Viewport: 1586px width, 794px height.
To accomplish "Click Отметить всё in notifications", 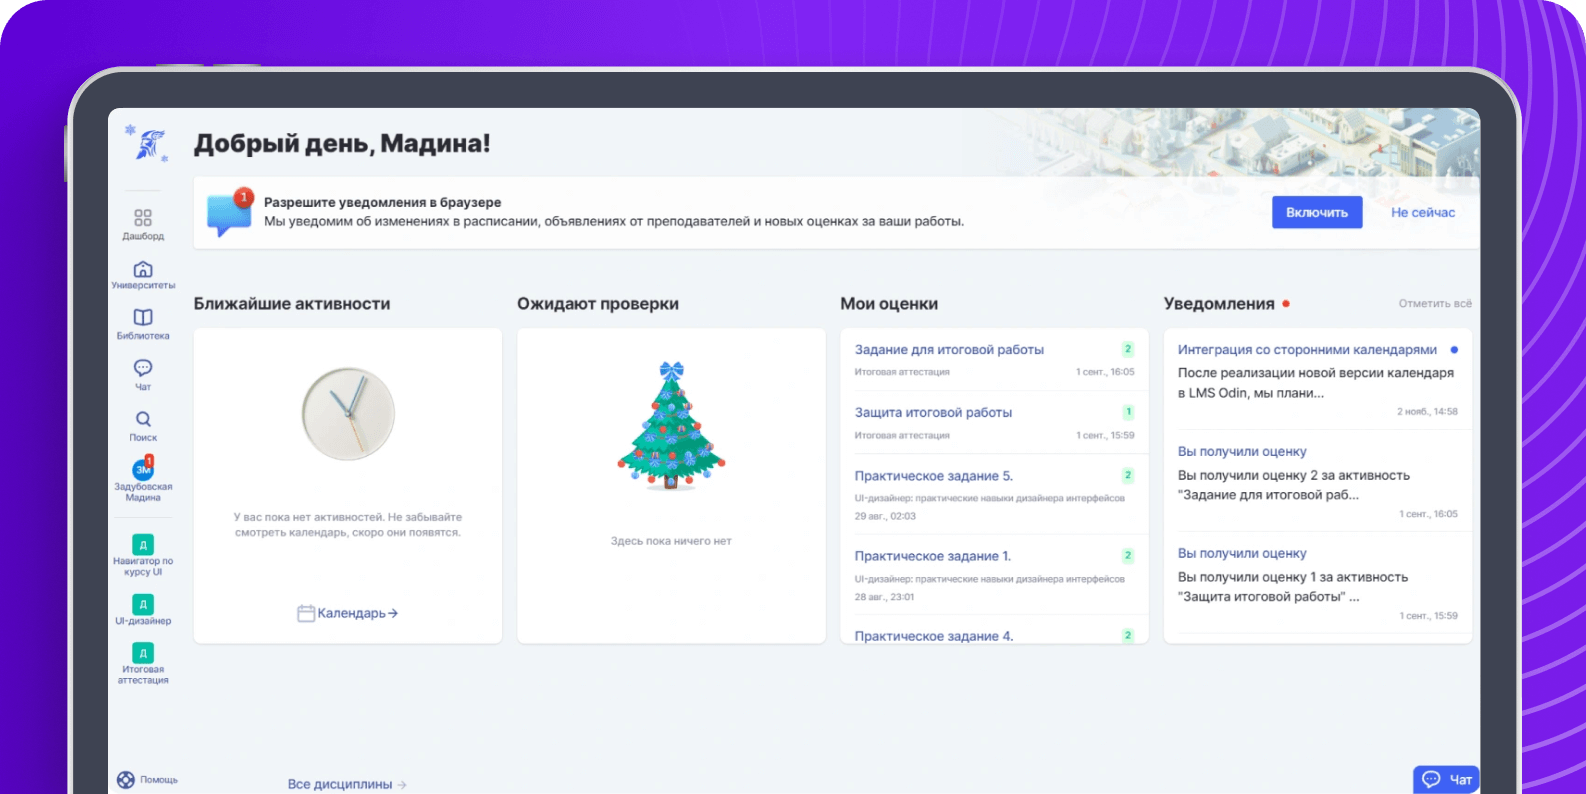I will click(1435, 303).
